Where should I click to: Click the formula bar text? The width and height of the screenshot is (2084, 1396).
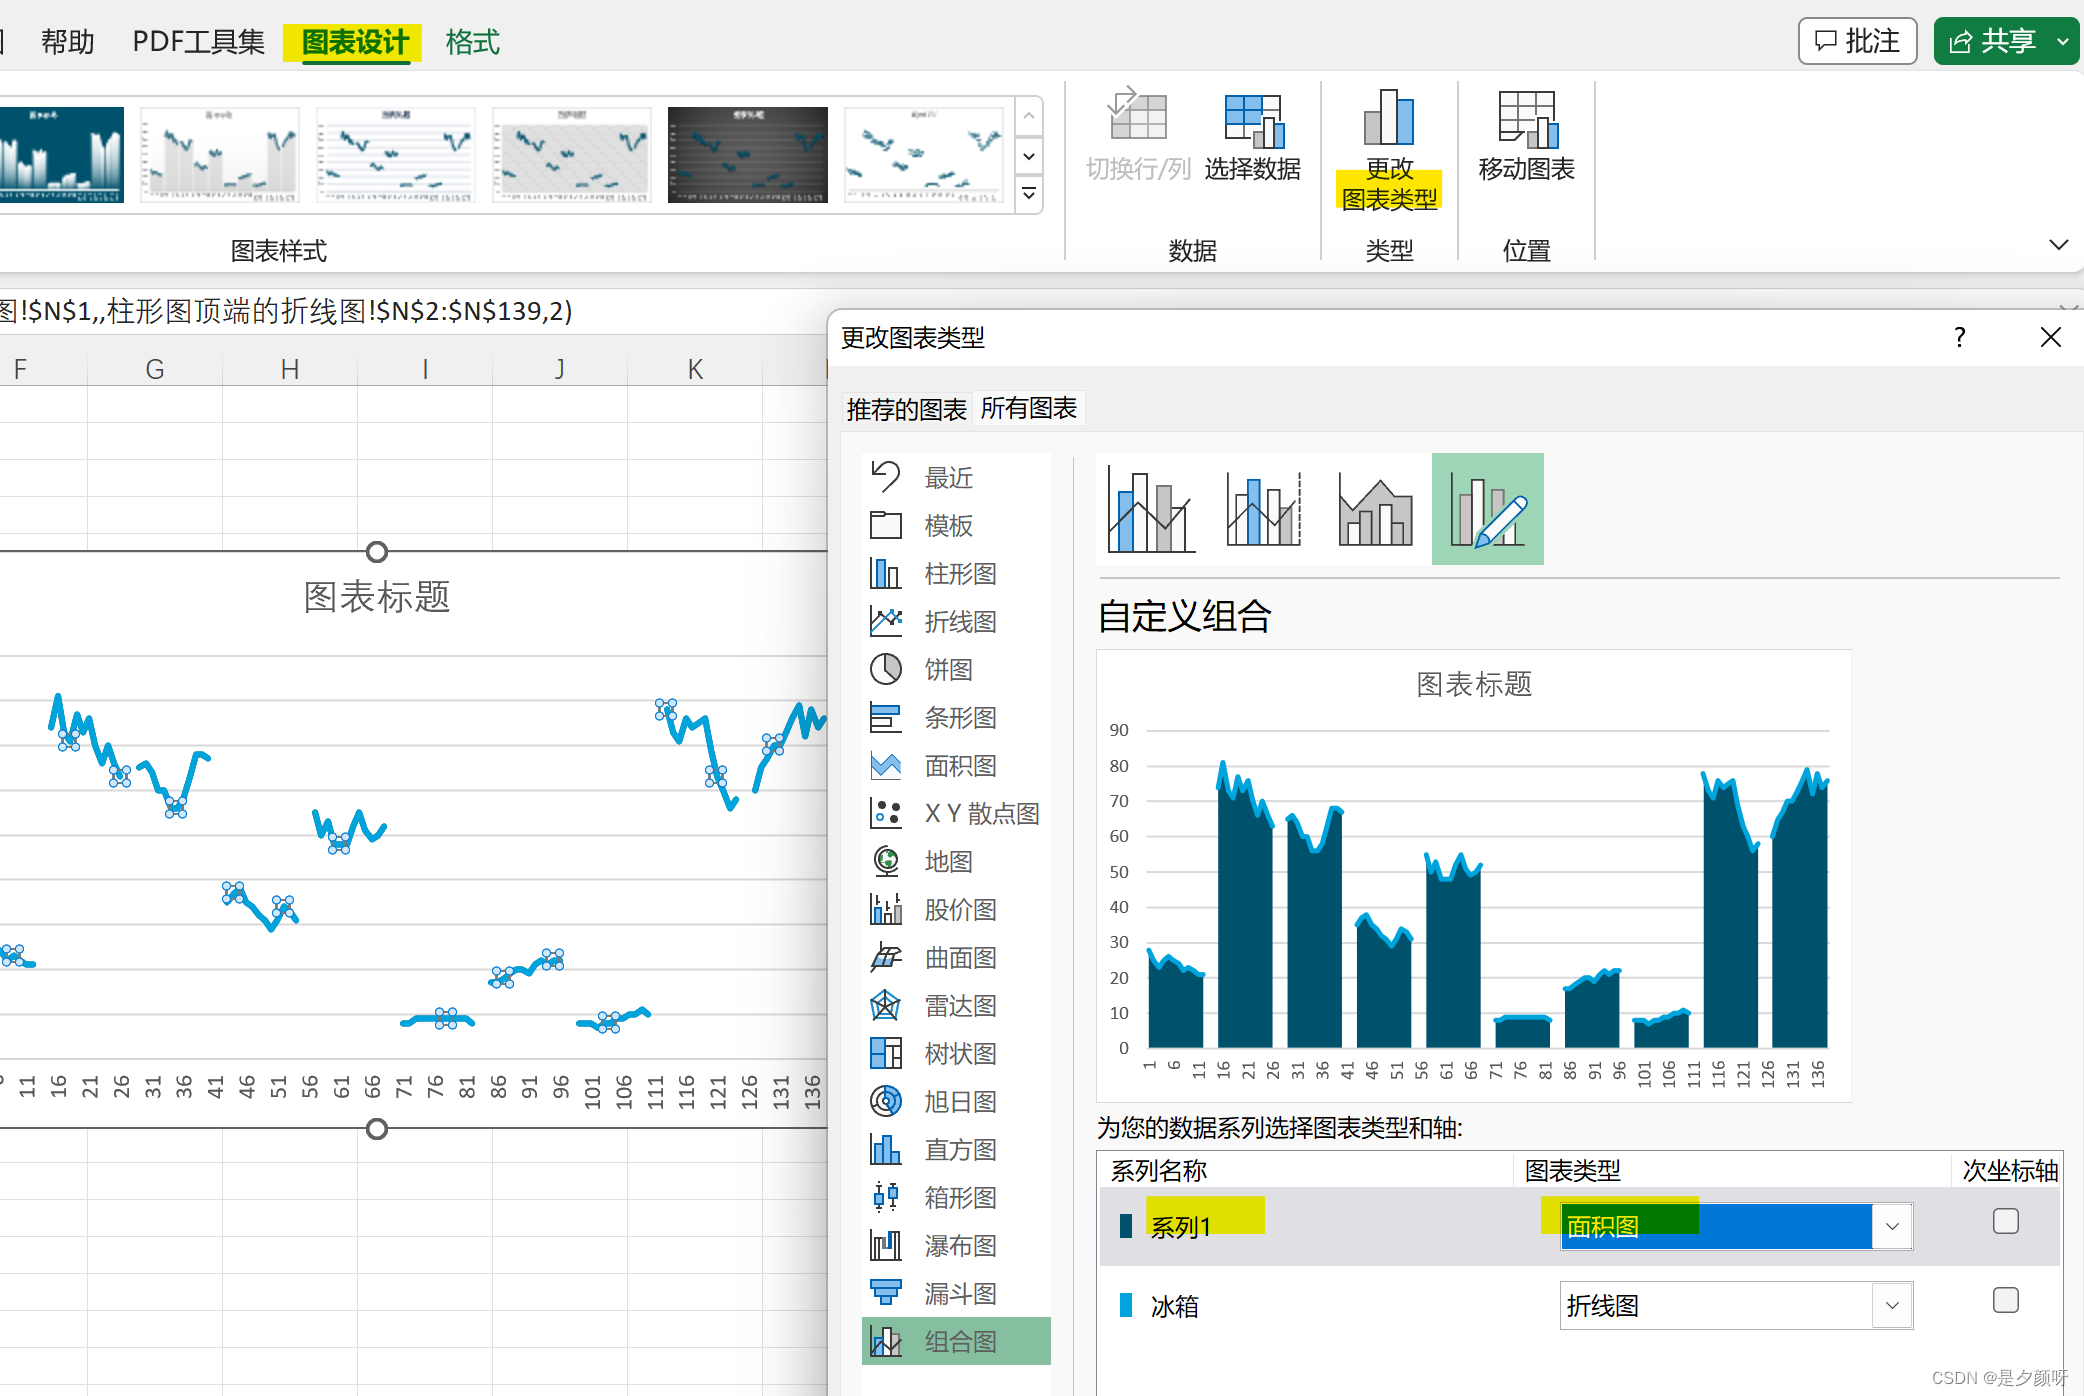coord(287,311)
